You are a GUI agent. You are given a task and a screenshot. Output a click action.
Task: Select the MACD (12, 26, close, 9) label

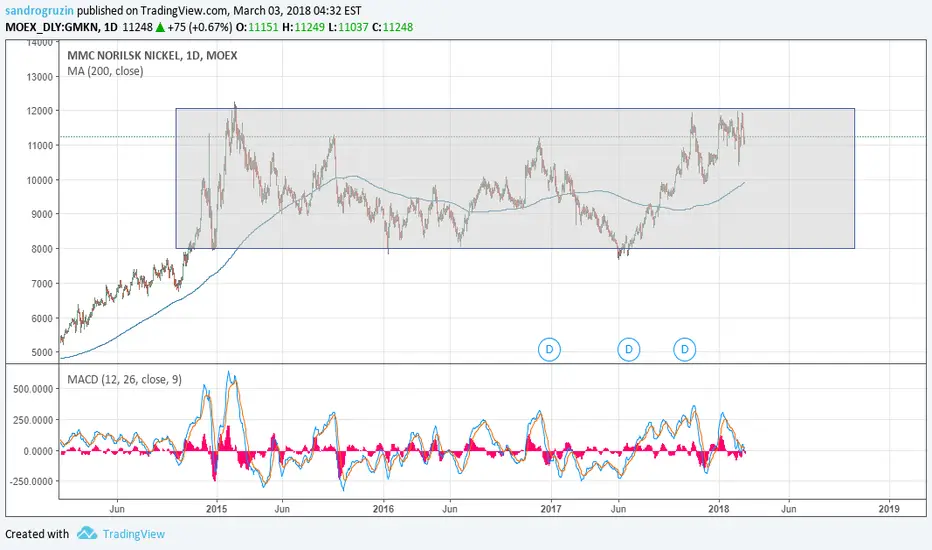[125, 379]
